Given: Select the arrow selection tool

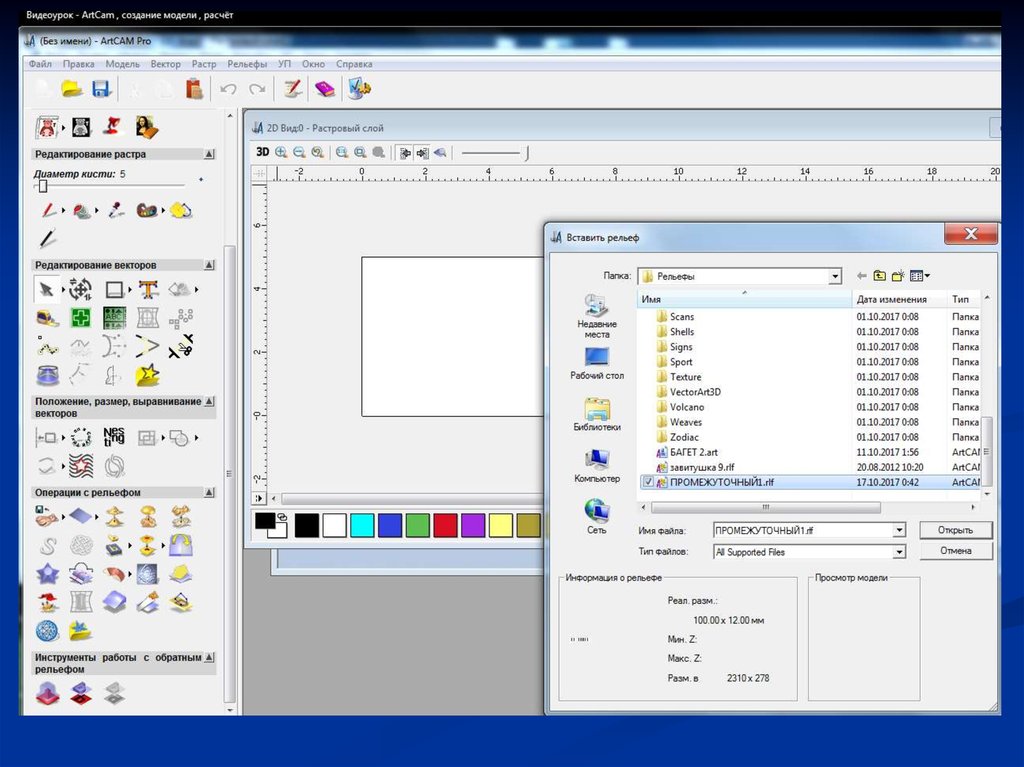Looking at the screenshot, I should [45, 290].
